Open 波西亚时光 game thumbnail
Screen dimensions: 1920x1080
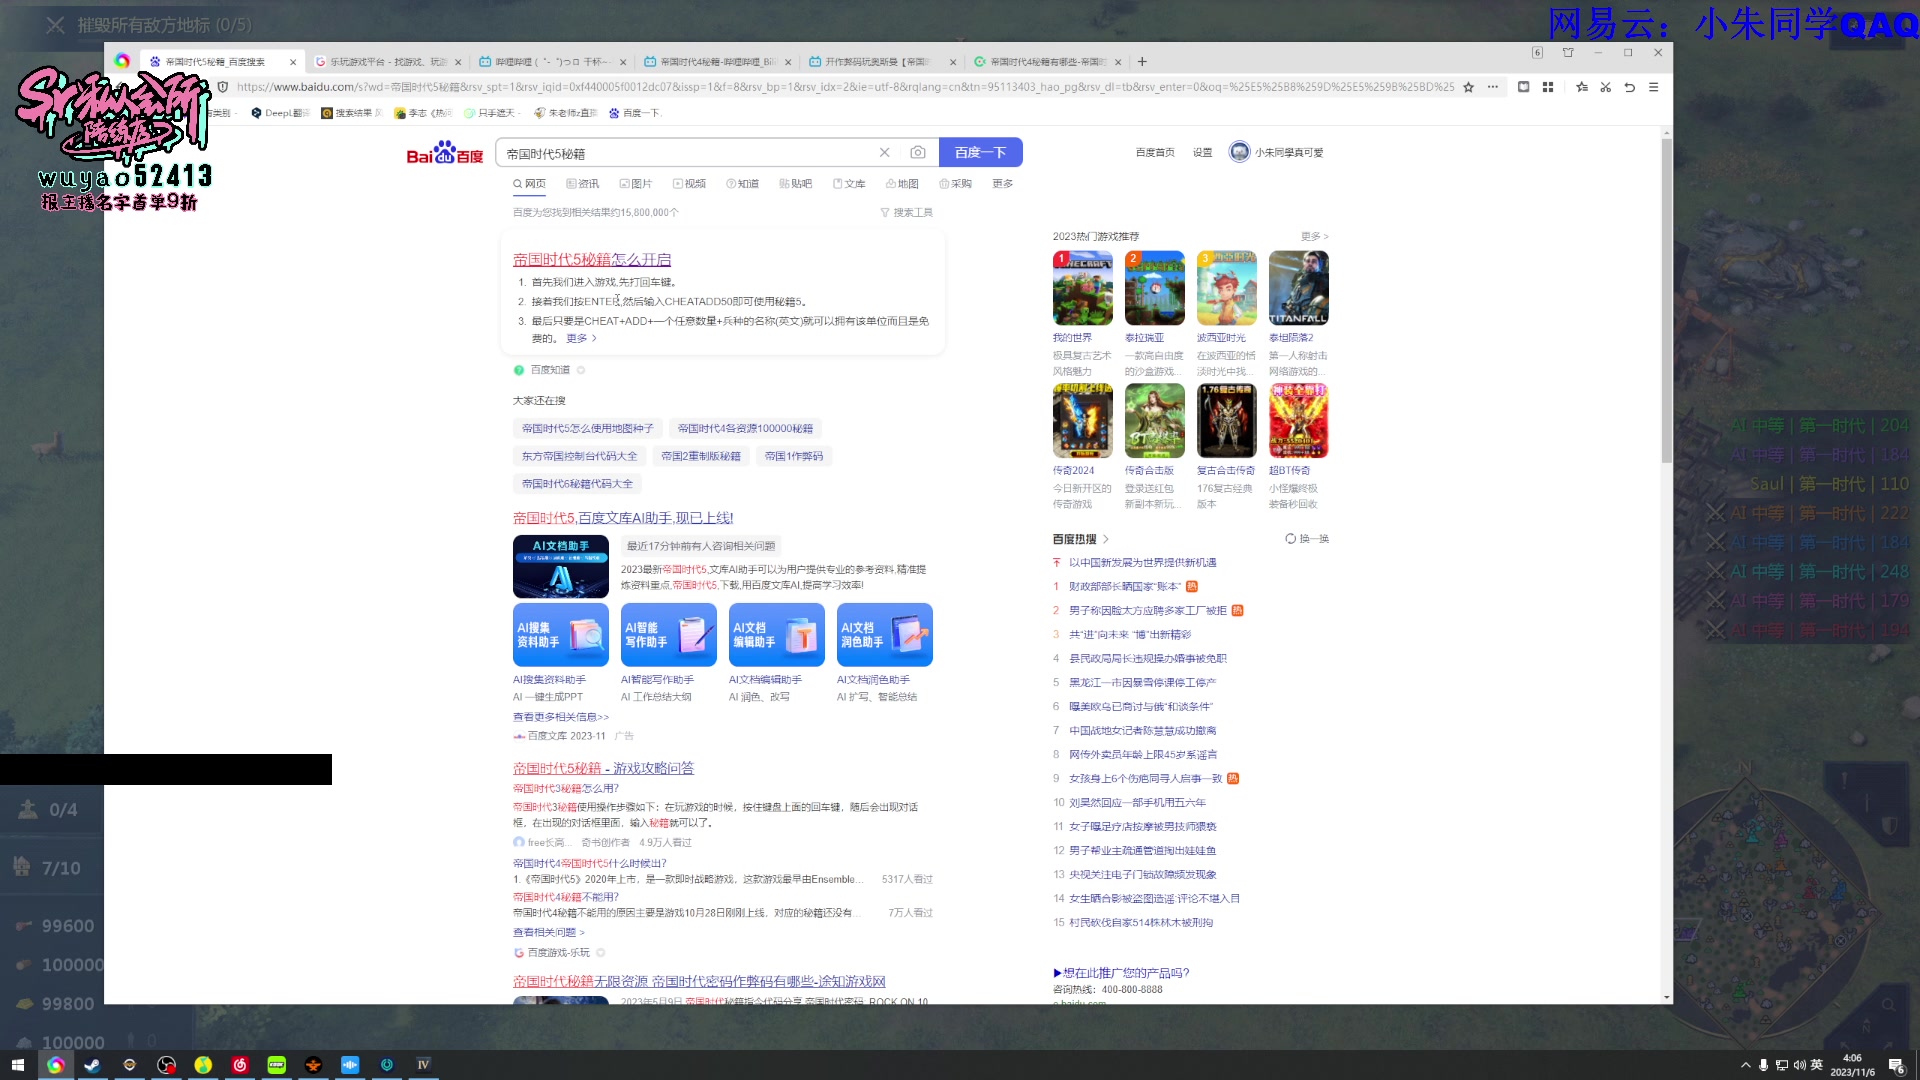pos(1226,288)
